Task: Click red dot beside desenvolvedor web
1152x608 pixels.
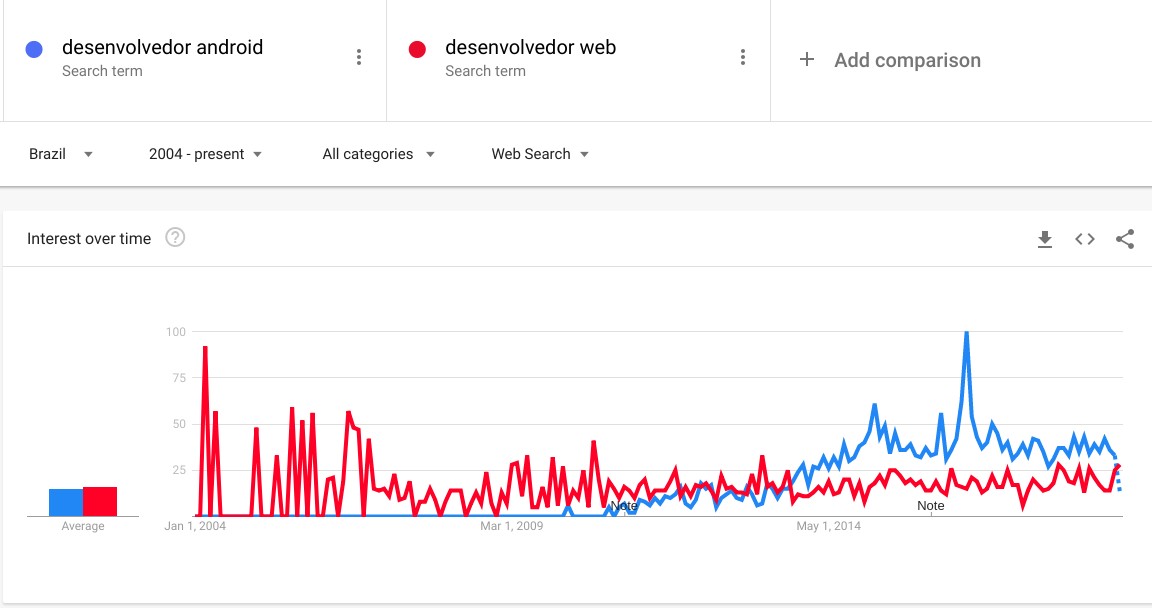Action: tap(417, 49)
